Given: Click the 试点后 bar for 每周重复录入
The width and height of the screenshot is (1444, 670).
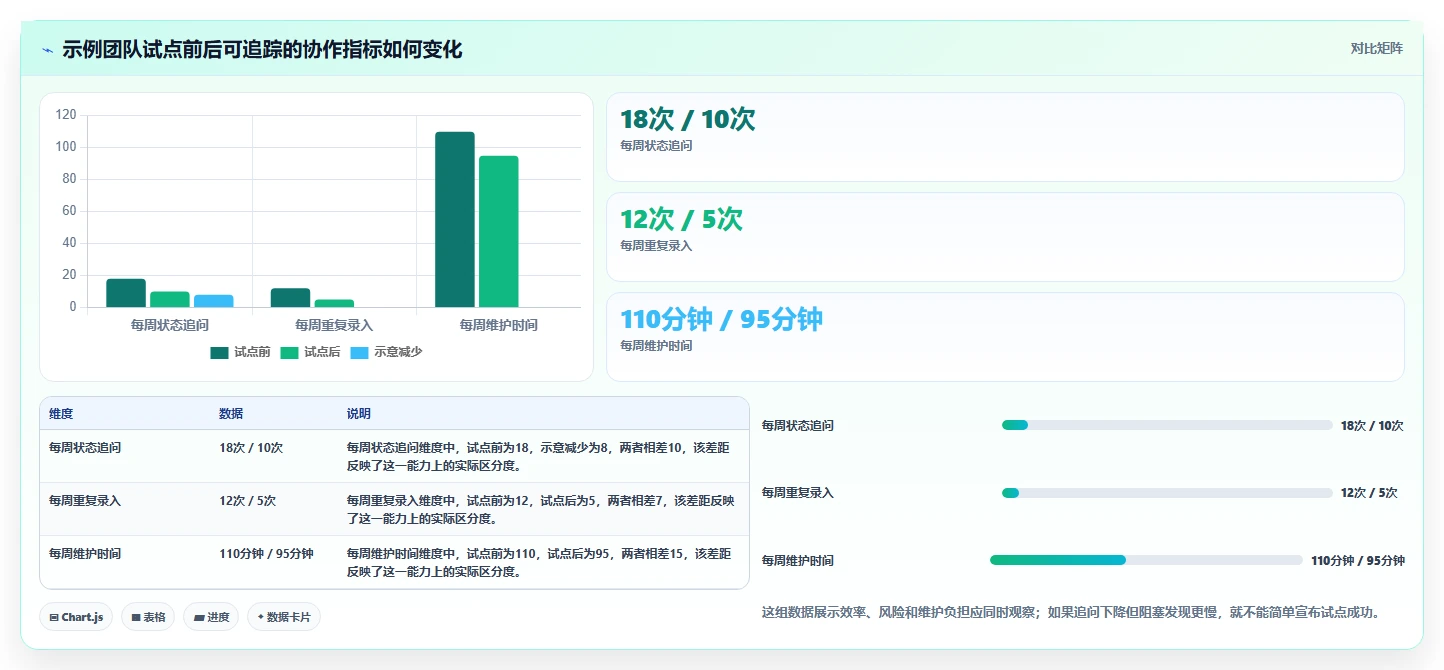Looking at the screenshot, I should [x=334, y=303].
